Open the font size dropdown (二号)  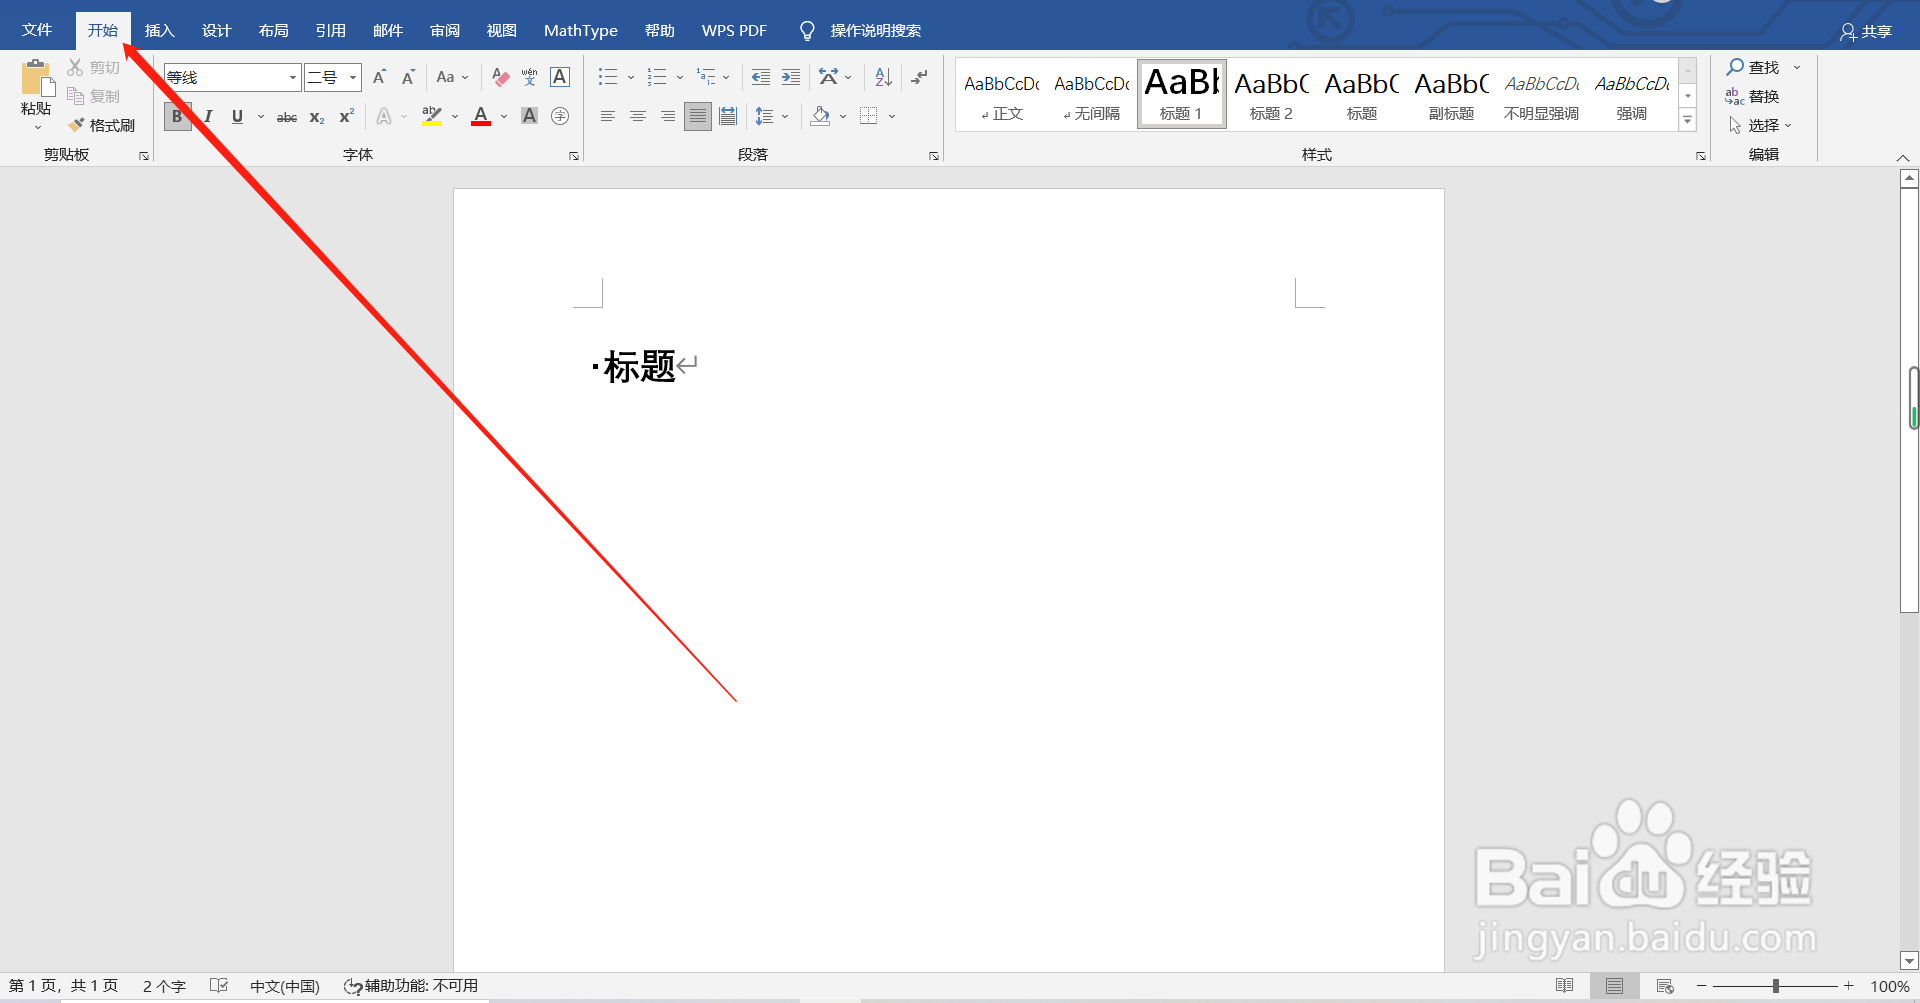click(353, 77)
